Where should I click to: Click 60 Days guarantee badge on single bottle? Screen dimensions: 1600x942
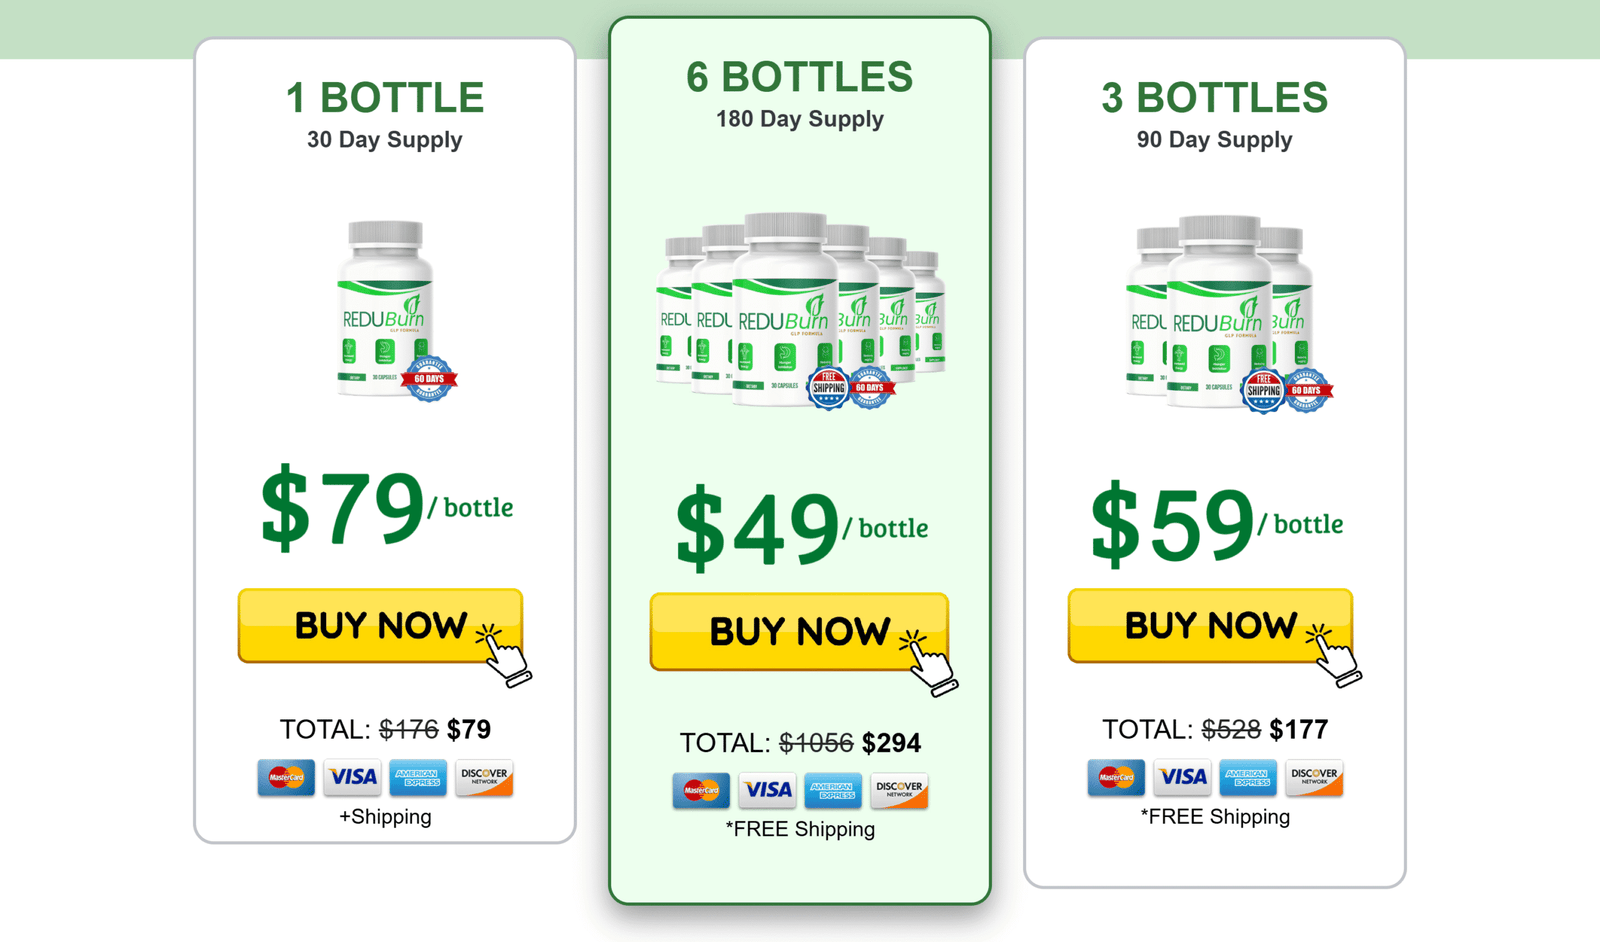tap(430, 379)
